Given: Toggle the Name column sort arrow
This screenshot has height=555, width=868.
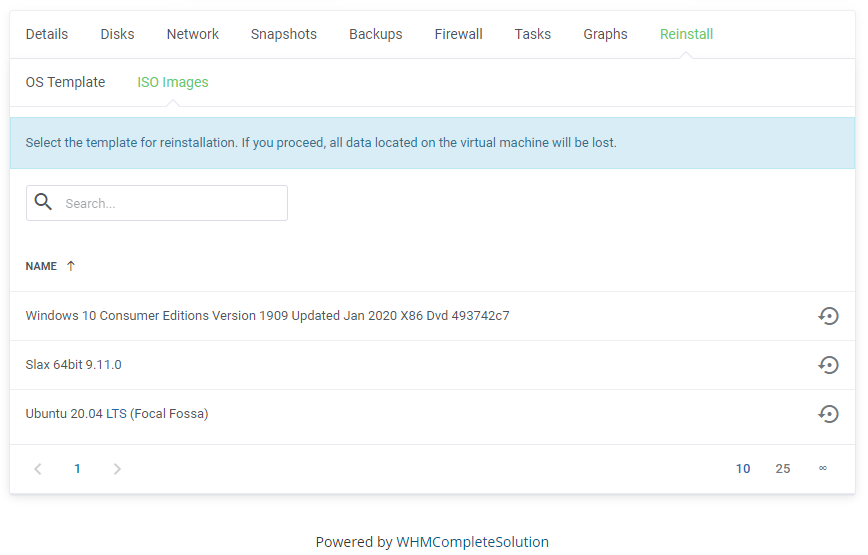Looking at the screenshot, I should (x=71, y=266).
